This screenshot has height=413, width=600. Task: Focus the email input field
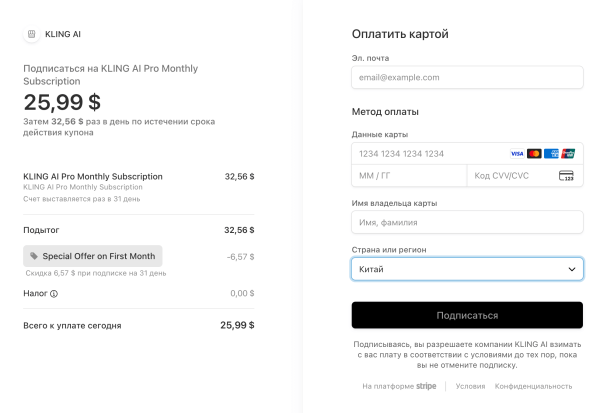coord(467,77)
